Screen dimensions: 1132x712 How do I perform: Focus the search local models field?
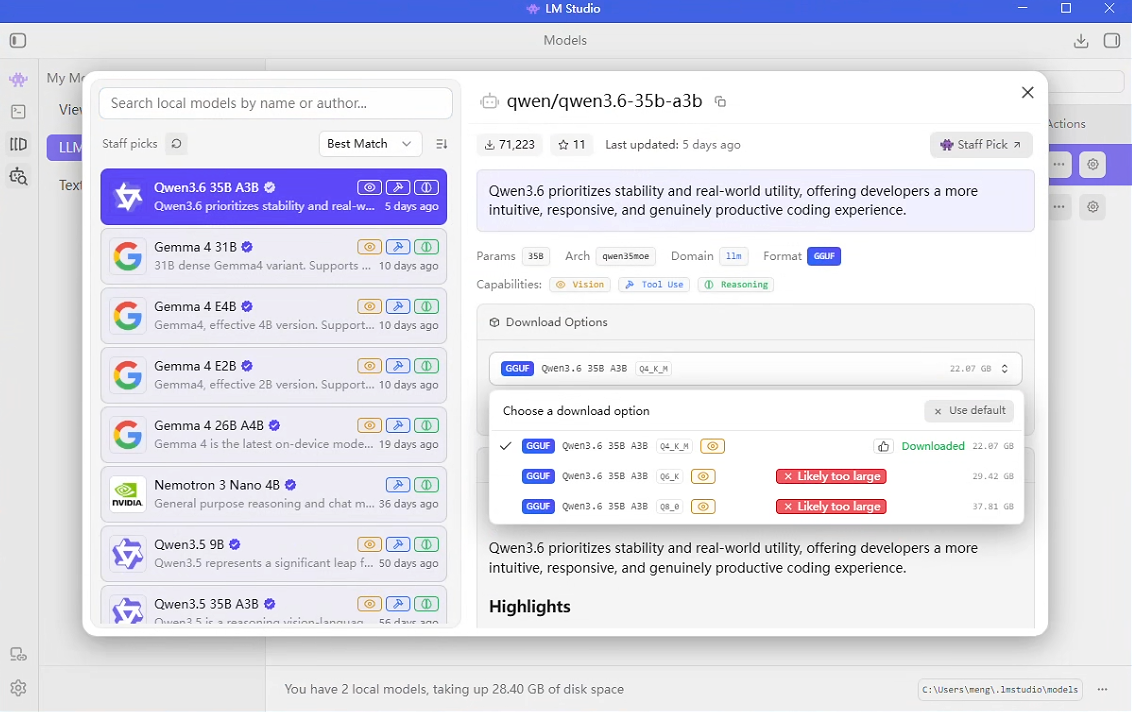coord(275,103)
